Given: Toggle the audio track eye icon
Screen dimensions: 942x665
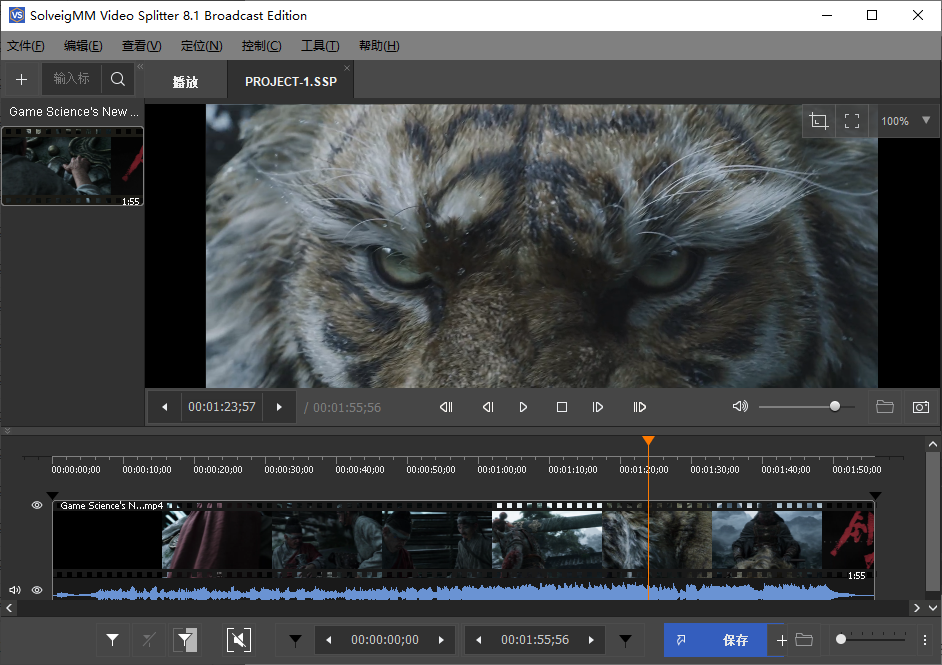Looking at the screenshot, I should (x=37, y=590).
